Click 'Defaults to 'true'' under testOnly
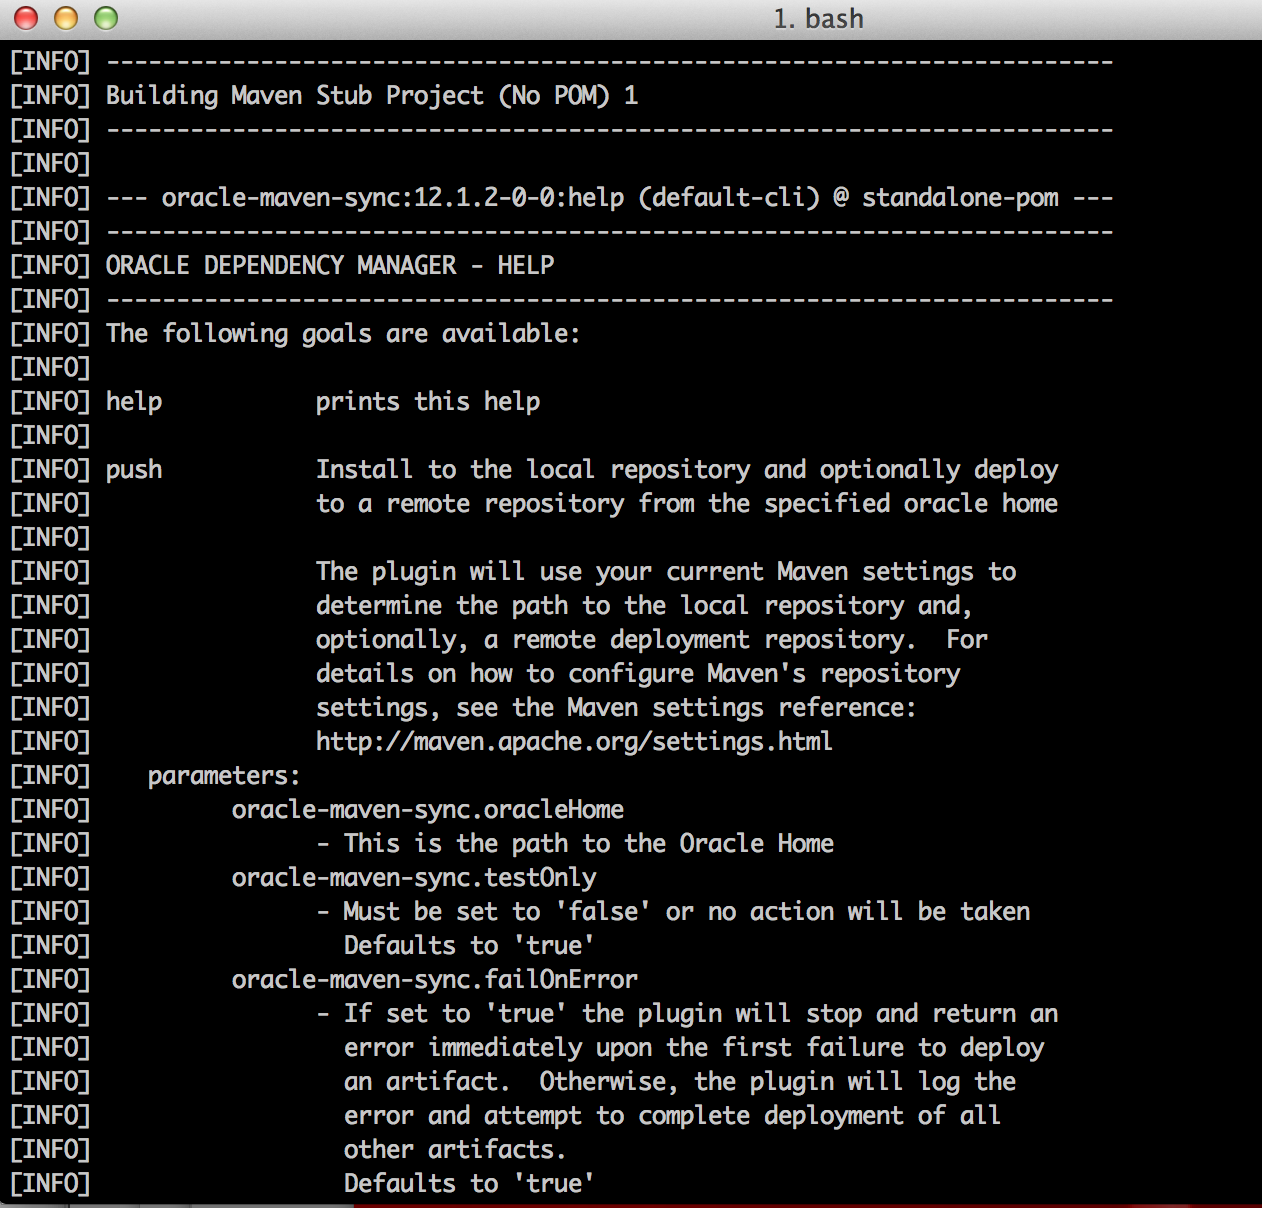1262x1208 pixels. point(469,946)
